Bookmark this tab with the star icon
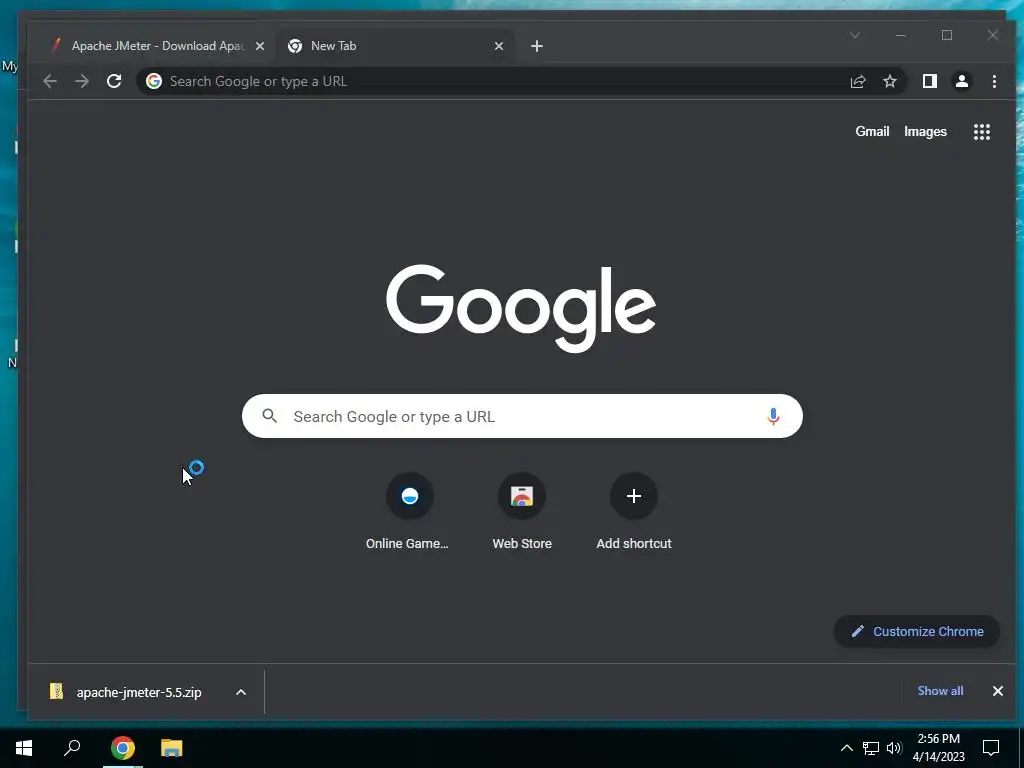Image resolution: width=1024 pixels, height=768 pixels. [889, 81]
